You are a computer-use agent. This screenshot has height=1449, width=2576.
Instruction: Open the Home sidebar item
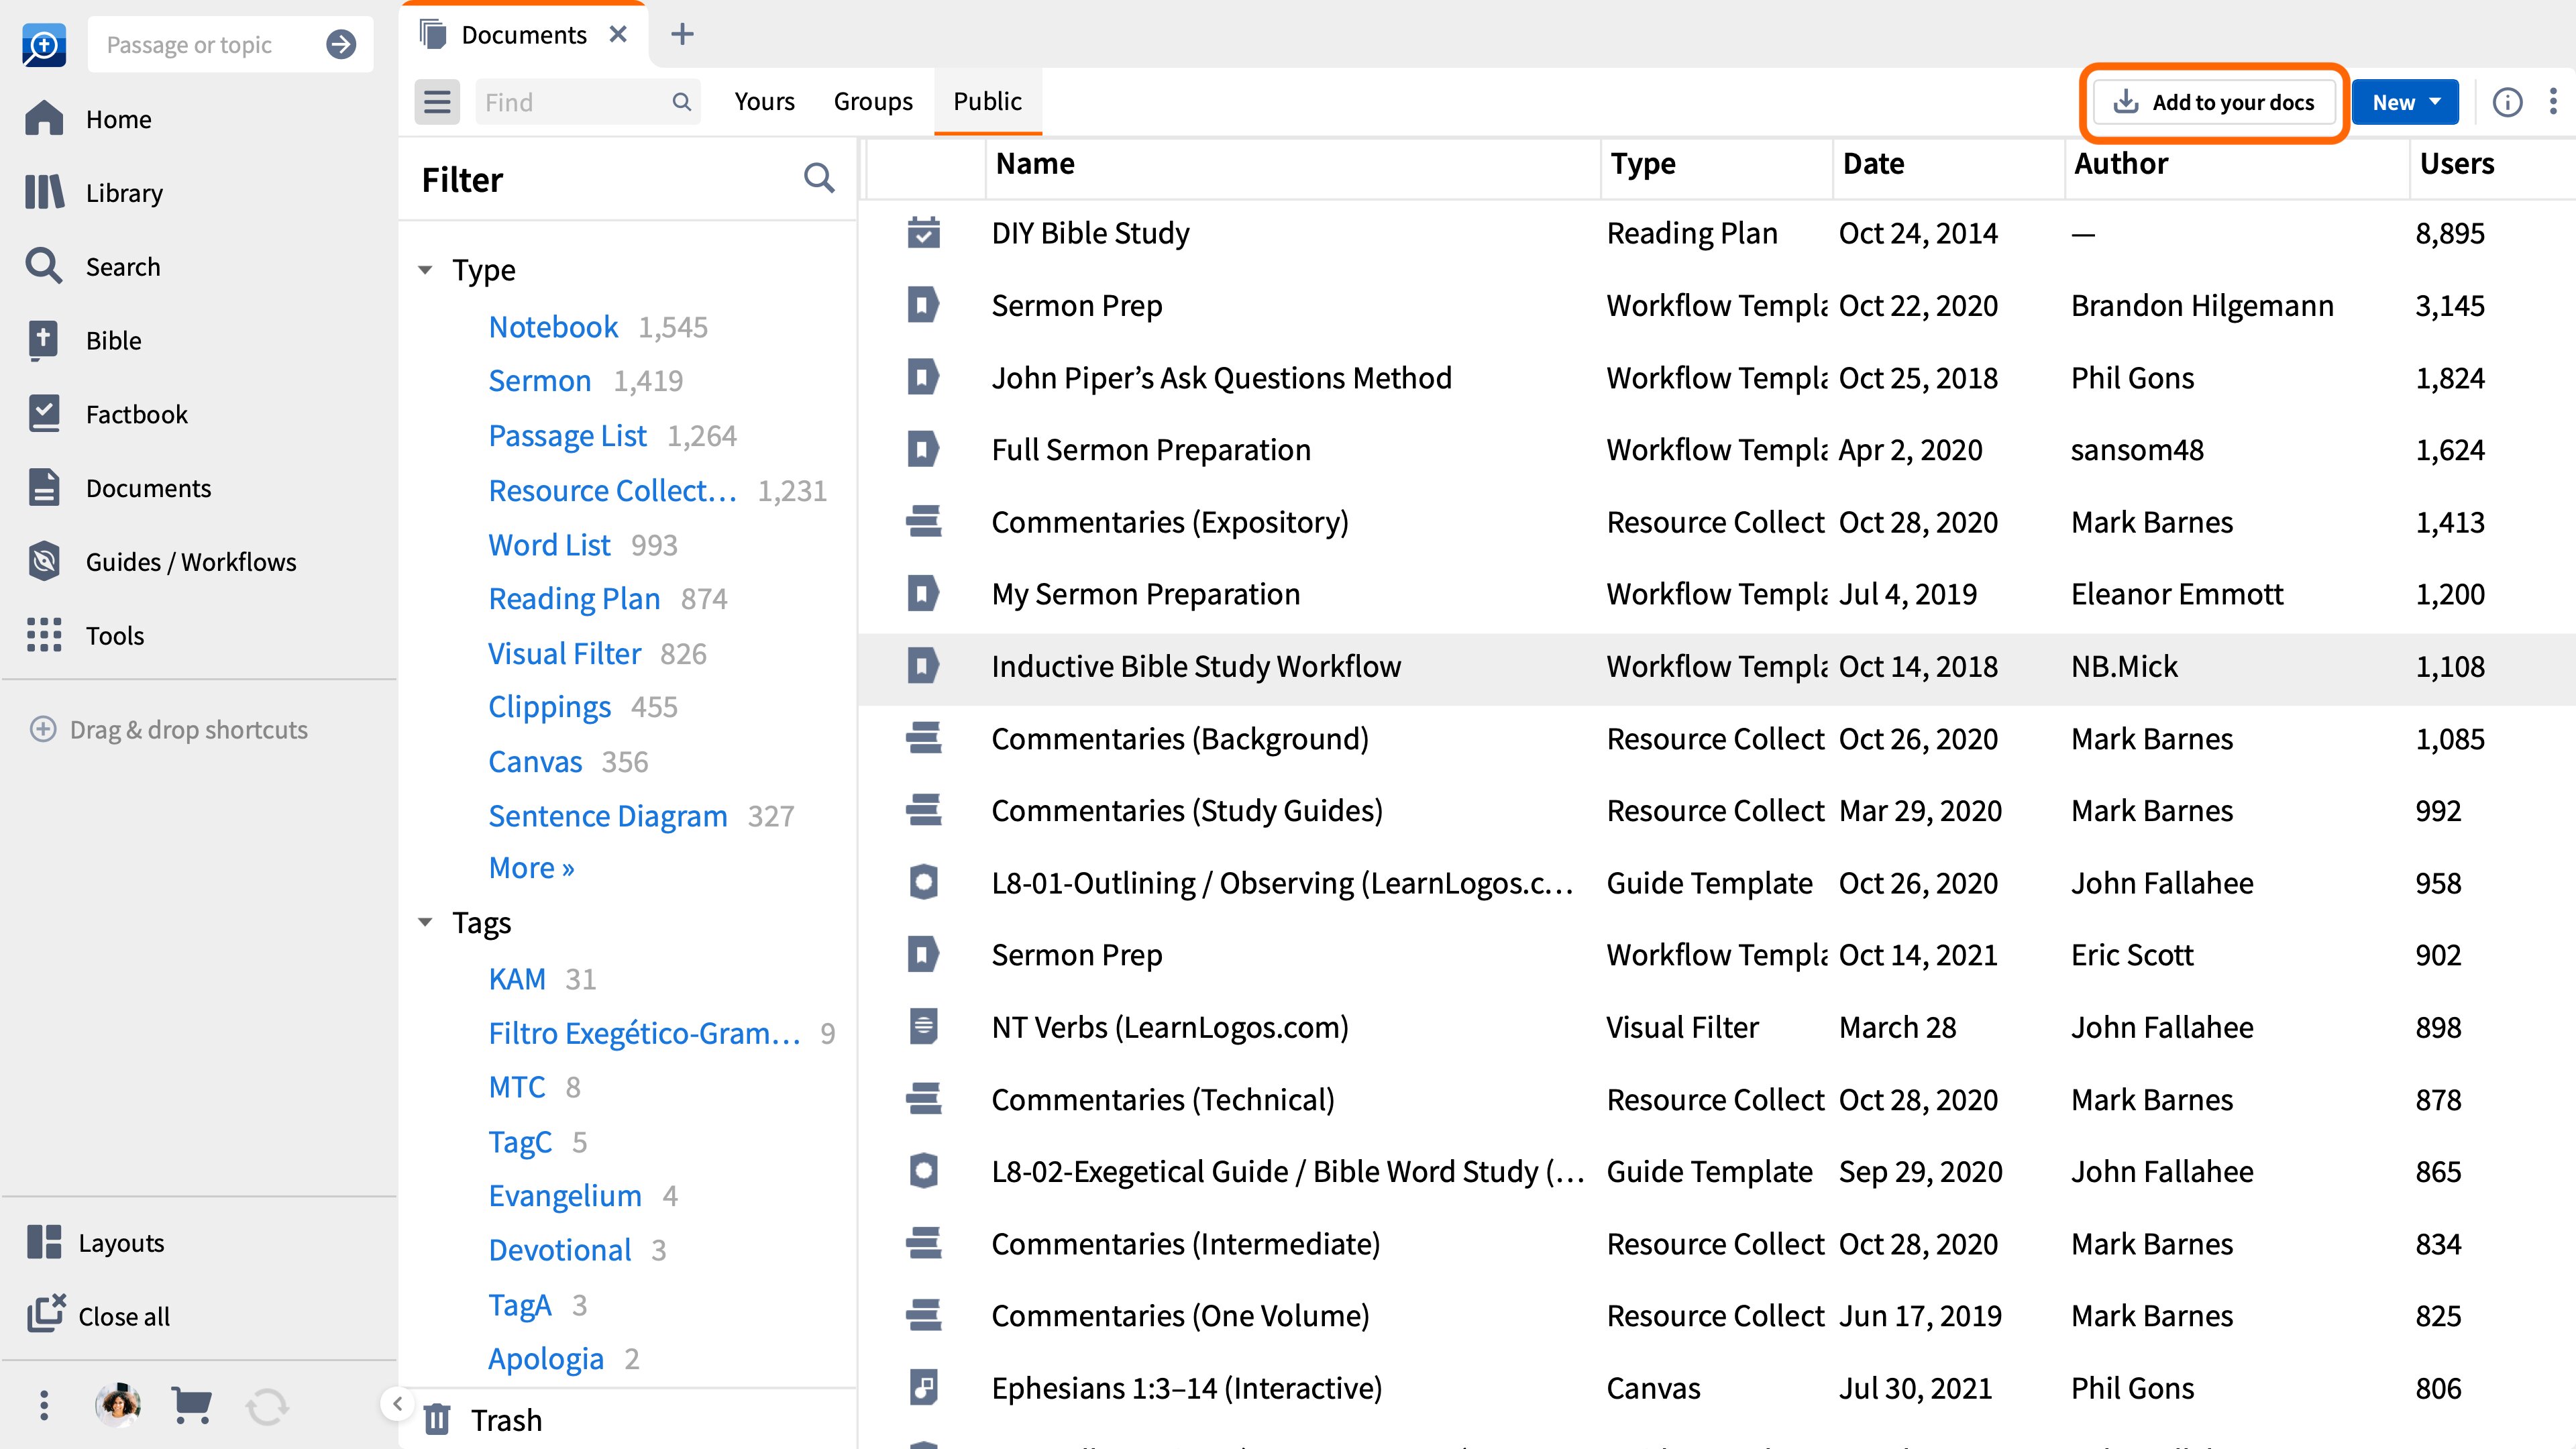(88, 119)
